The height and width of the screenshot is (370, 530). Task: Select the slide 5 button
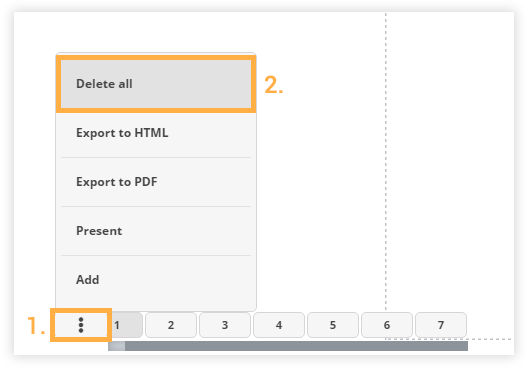click(333, 325)
